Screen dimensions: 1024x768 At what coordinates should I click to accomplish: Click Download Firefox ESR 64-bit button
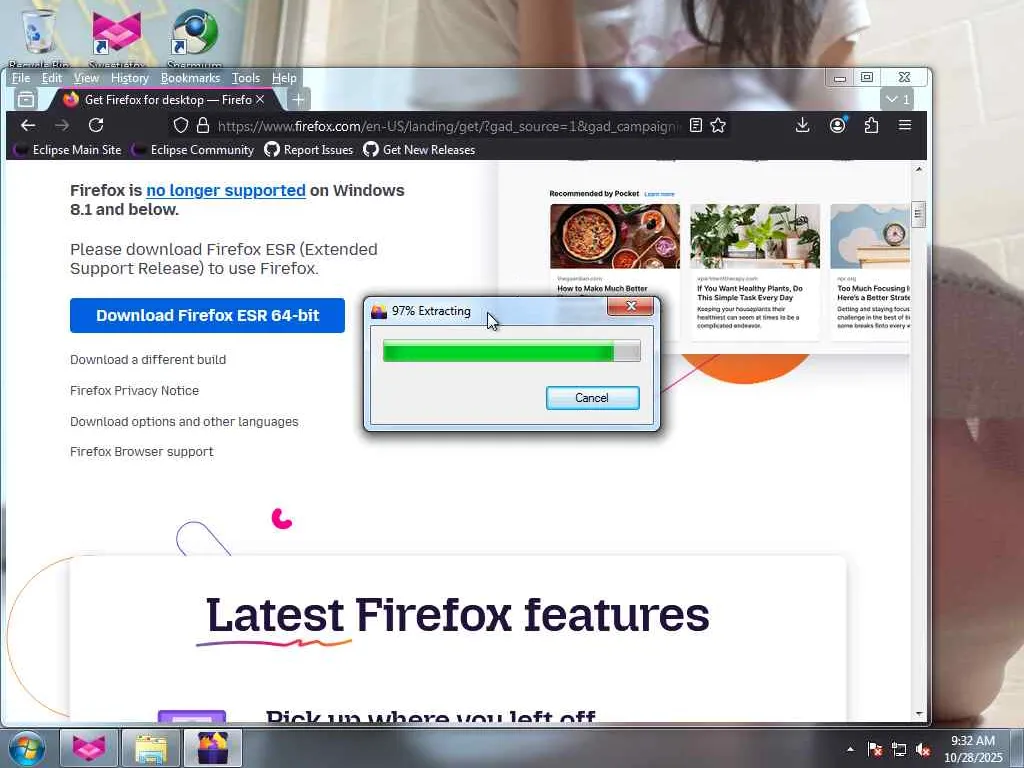point(207,315)
